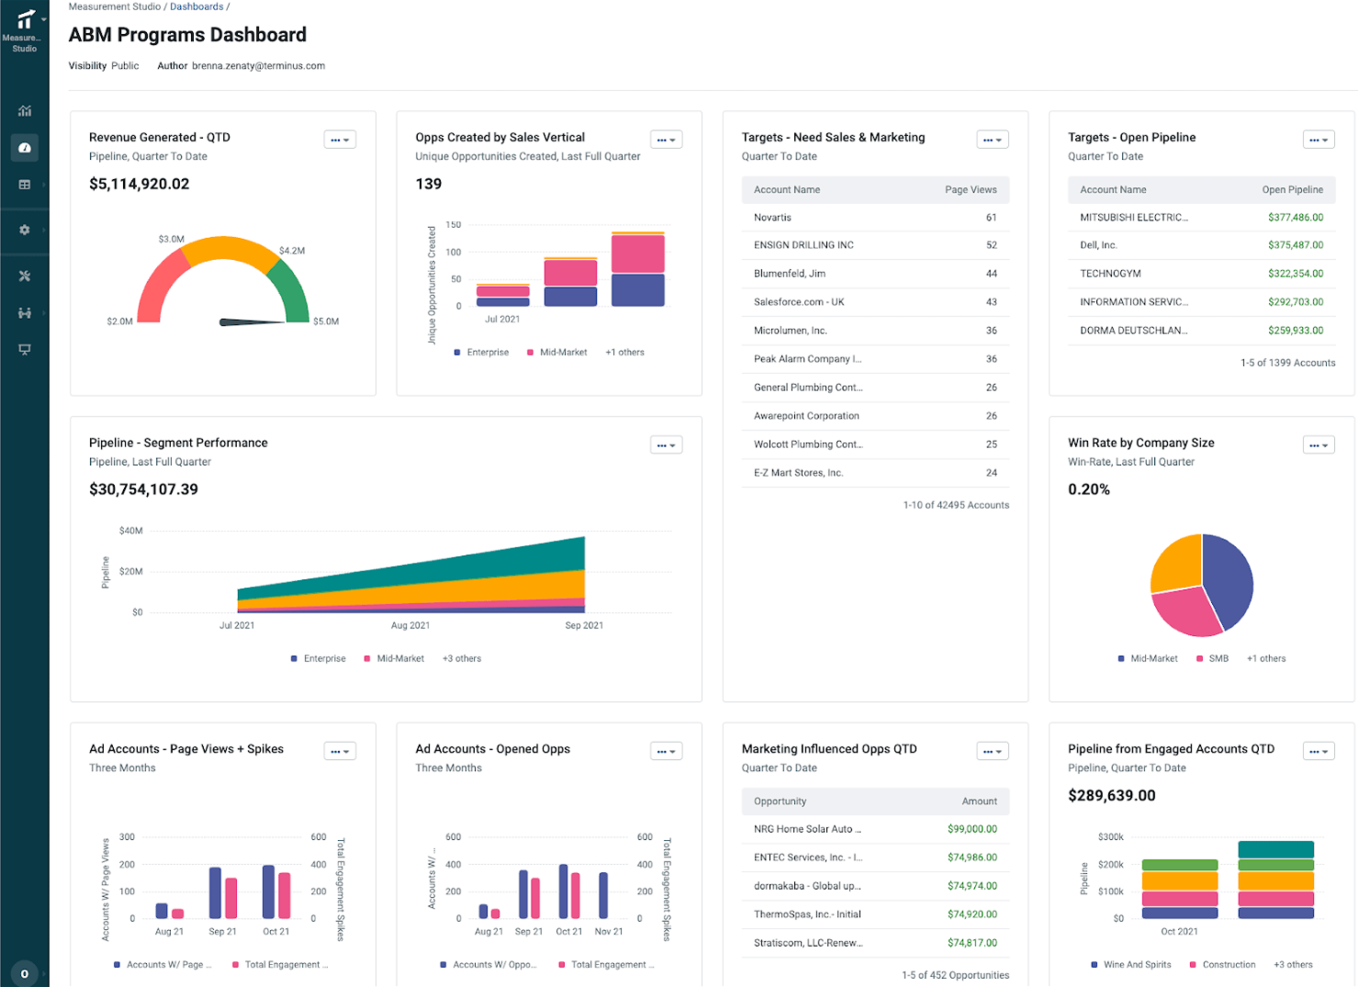Toggle SMB legend in Win Rate chart

1212,658
